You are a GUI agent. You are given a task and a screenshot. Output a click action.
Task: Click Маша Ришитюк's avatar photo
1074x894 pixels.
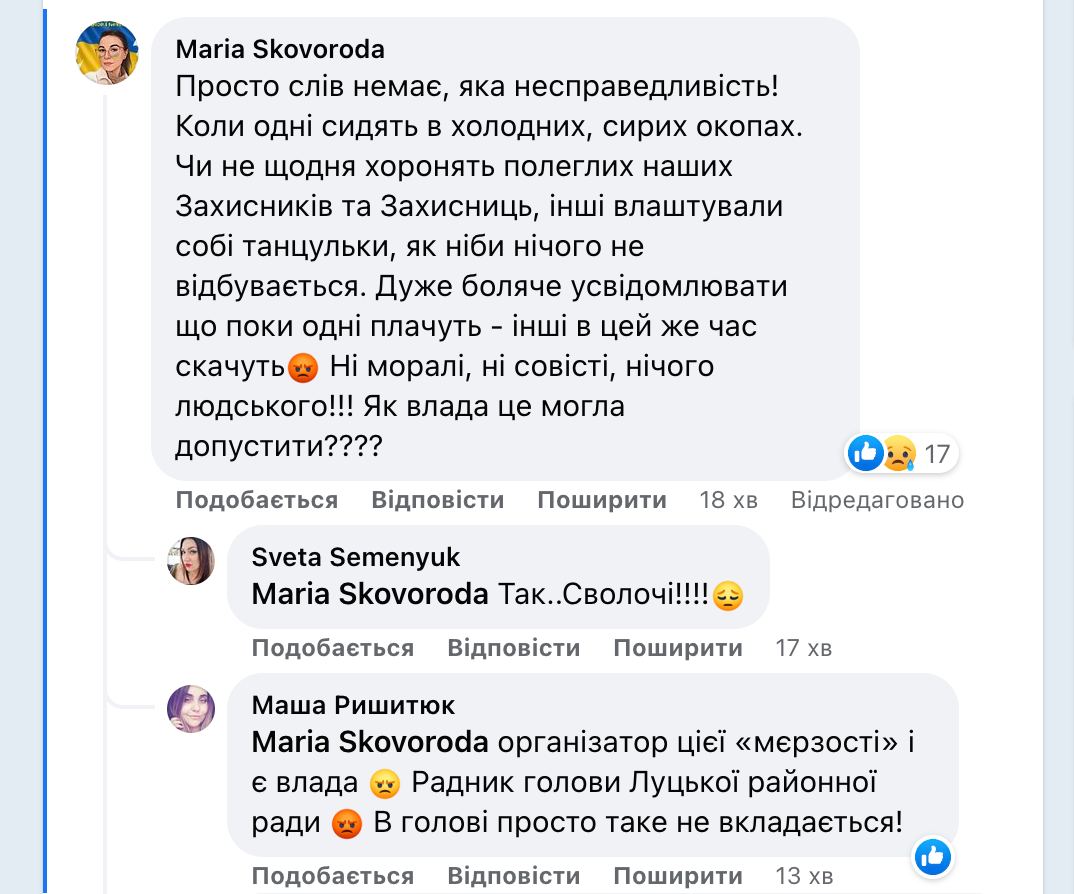coord(190,709)
